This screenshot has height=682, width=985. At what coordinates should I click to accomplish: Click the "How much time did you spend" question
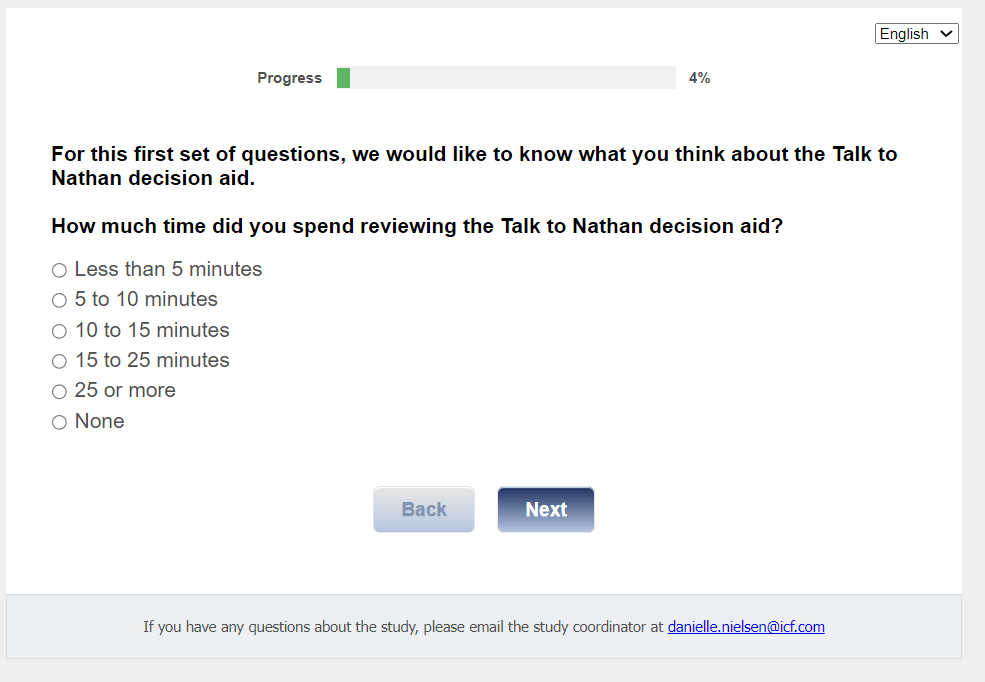pyautogui.click(x=417, y=227)
